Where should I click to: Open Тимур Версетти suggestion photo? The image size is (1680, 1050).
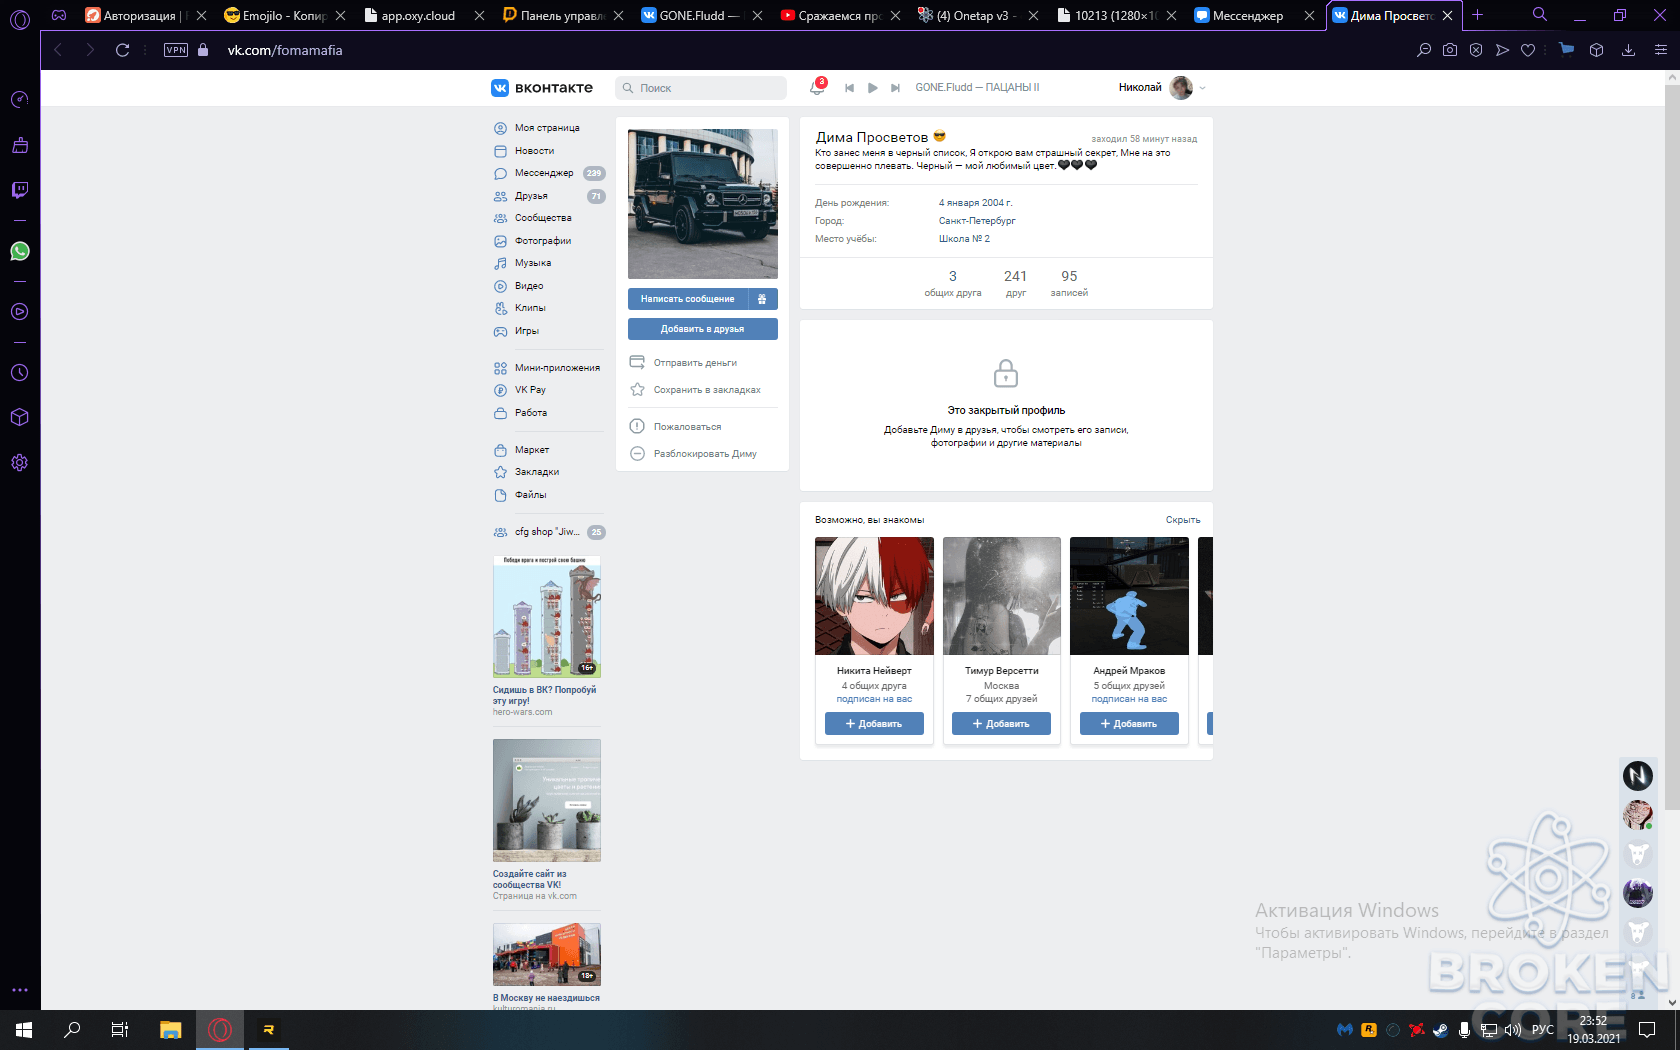1002,596
